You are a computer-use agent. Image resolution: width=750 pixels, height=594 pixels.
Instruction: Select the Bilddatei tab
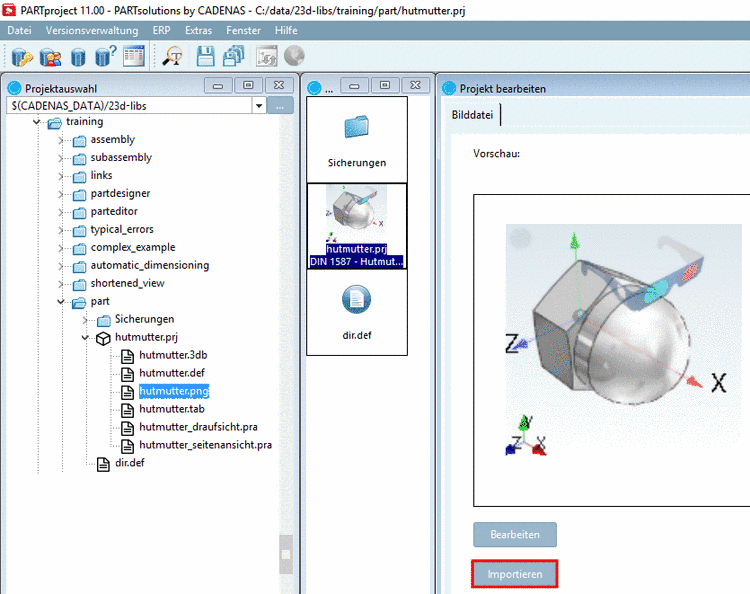(x=472, y=115)
